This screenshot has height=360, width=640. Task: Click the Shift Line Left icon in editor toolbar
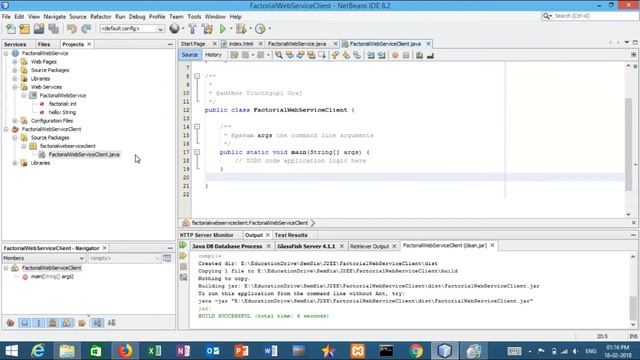click(371, 55)
